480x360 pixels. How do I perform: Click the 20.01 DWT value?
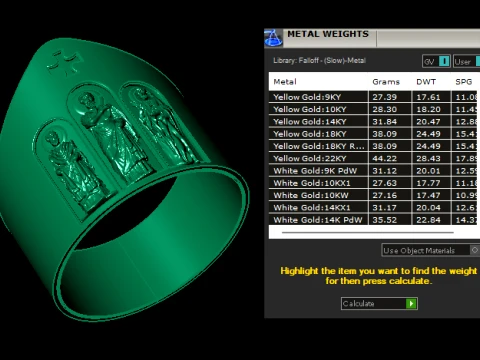(428, 171)
